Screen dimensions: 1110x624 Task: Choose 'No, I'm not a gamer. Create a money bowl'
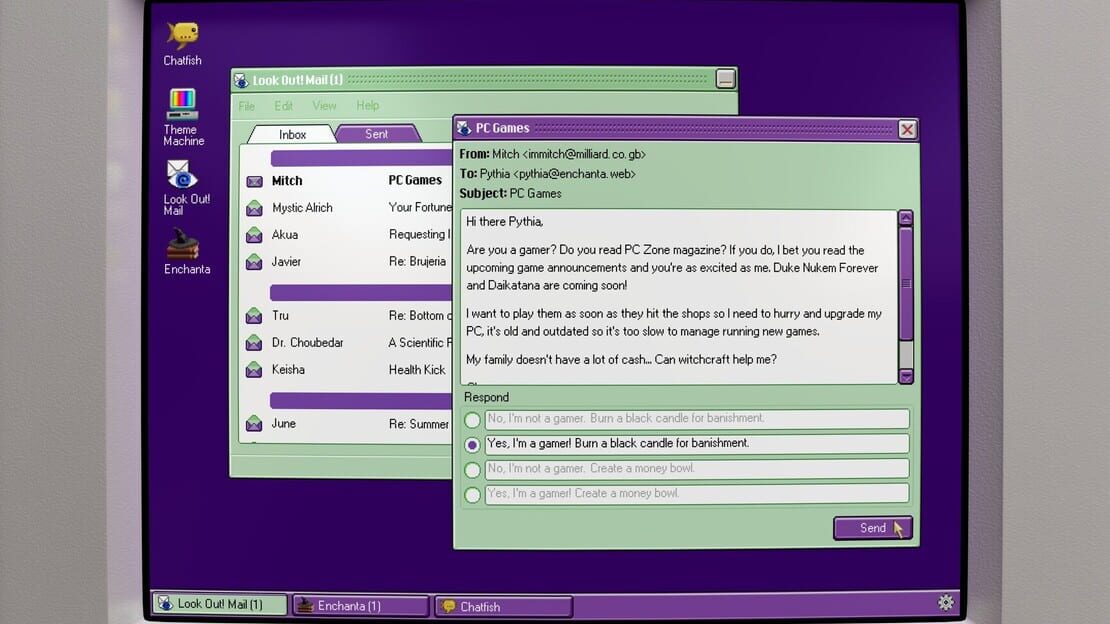pyautogui.click(x=472, y=470)
